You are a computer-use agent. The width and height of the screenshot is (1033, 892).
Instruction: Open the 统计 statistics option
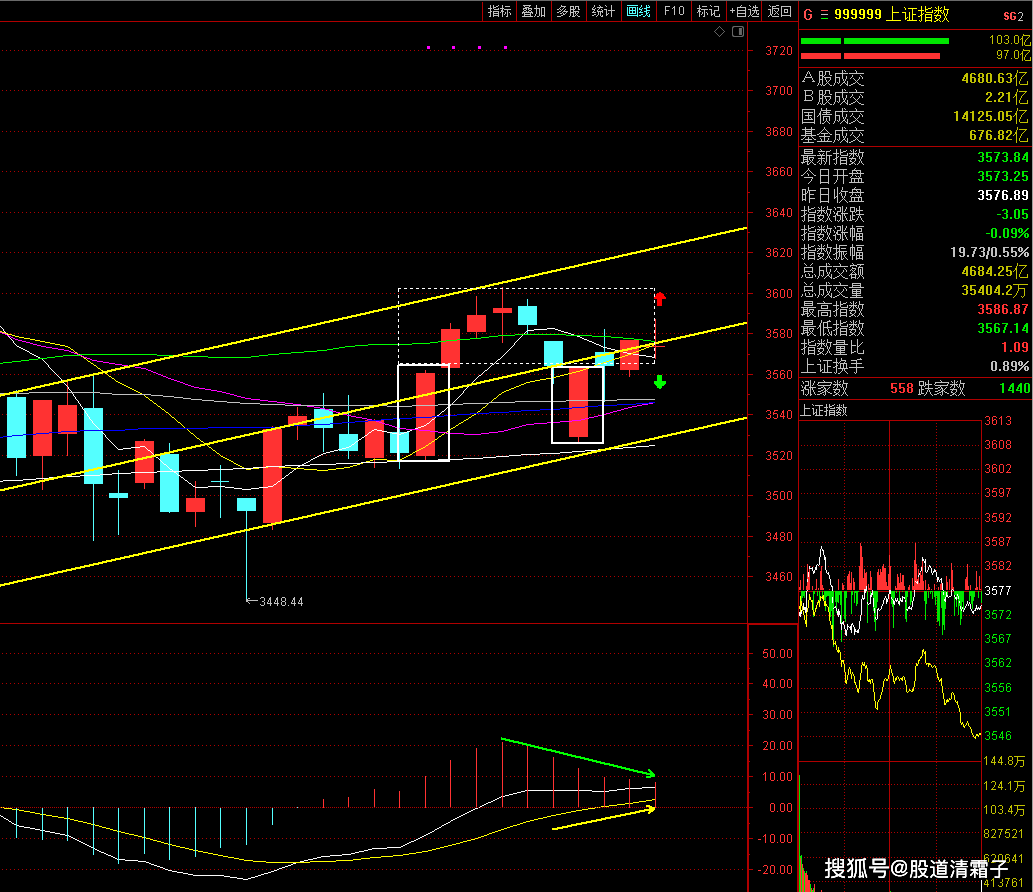coord(603,11)
